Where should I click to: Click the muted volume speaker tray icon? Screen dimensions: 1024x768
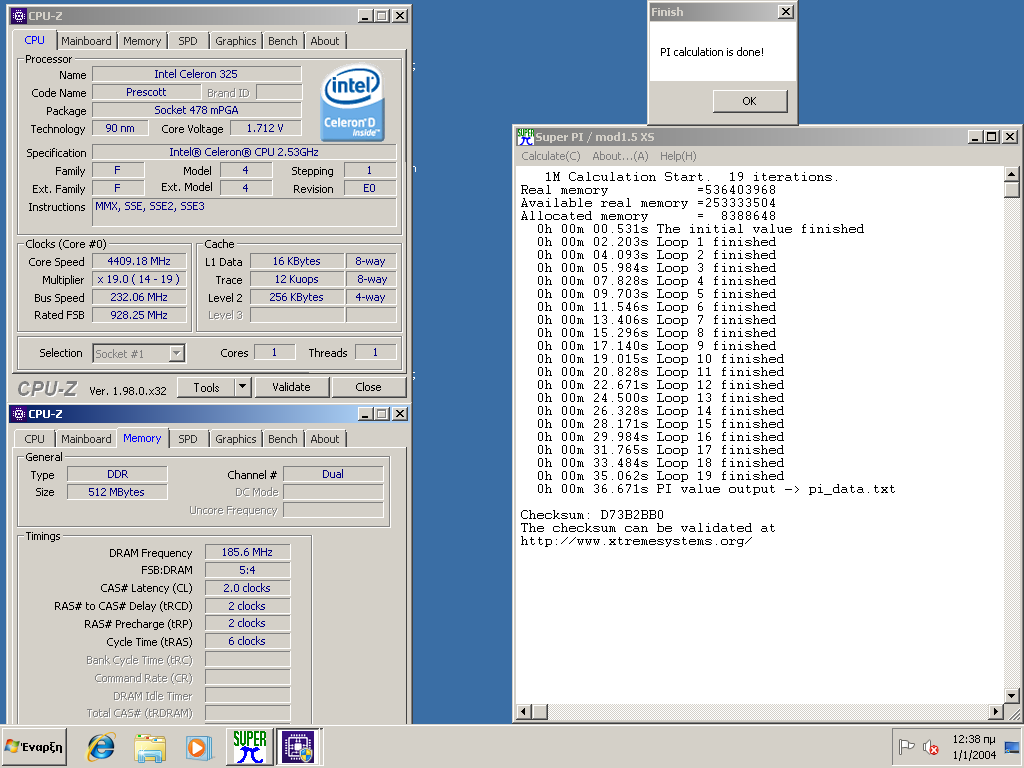click(x=930, y=746)
